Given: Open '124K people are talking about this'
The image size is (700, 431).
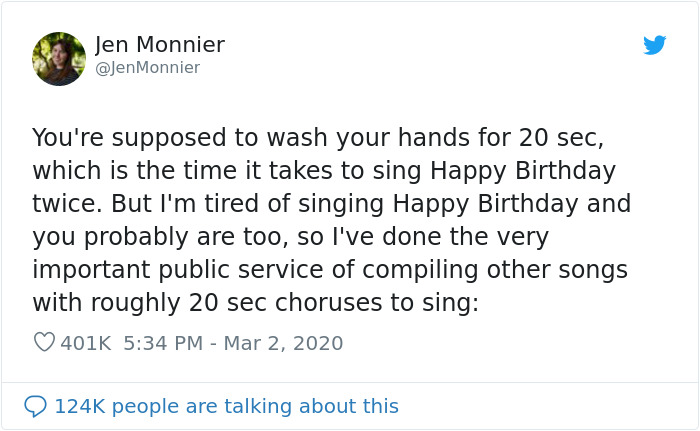Looking at the screenshot, I should pos(226,406).
